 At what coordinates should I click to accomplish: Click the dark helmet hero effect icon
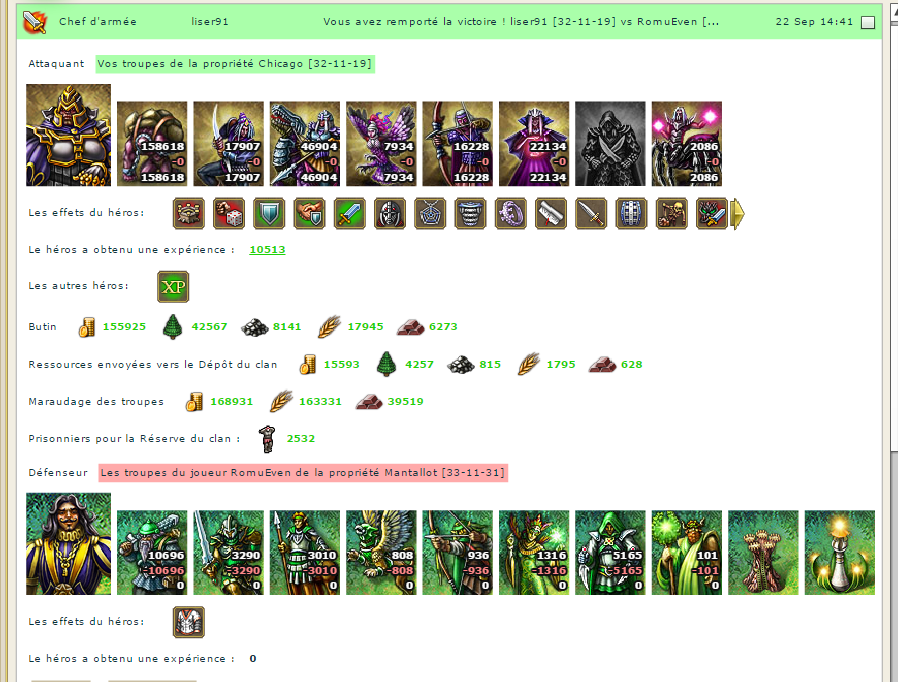click(x=390, y=214)
